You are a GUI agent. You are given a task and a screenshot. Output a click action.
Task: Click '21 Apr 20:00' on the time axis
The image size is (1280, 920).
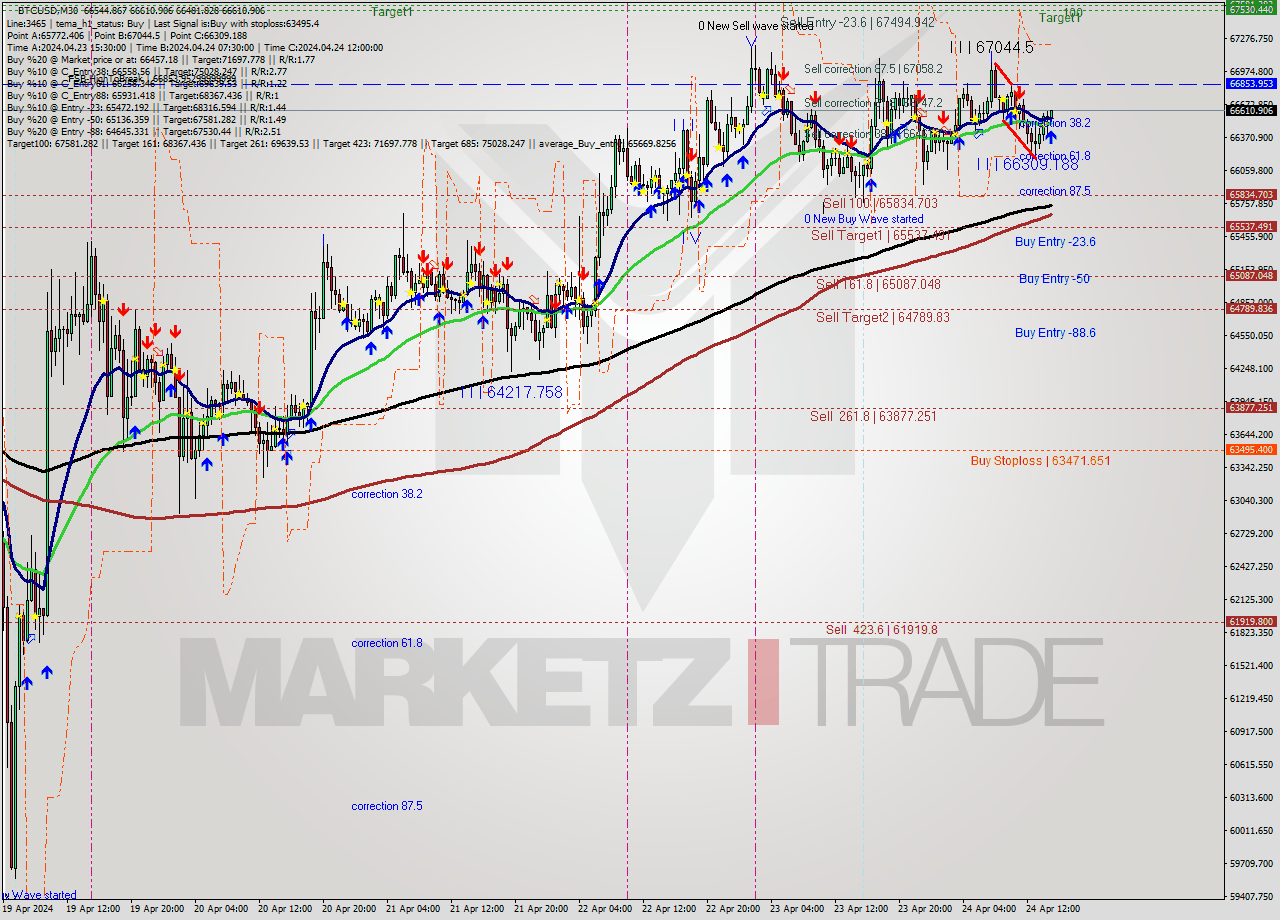pyautogui.click(x=541, y=909)
